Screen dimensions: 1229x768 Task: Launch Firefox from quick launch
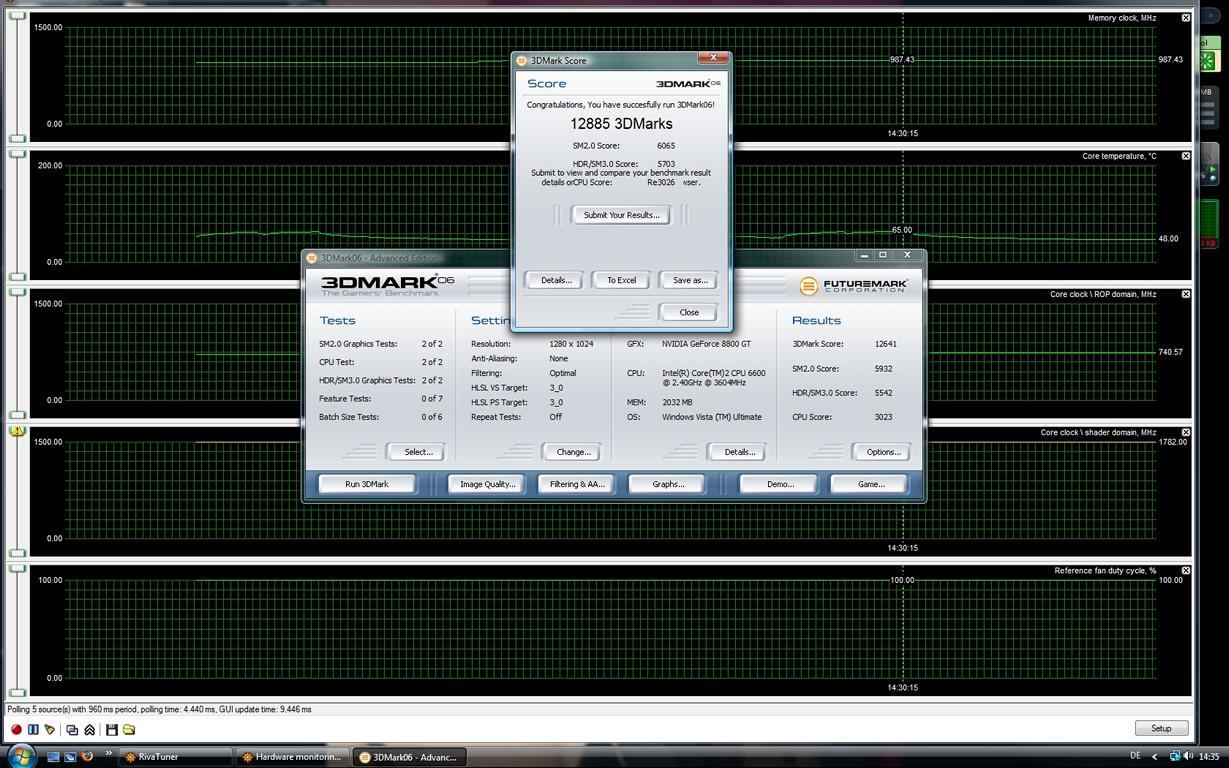pyautogui.click(x=87, y=757)
